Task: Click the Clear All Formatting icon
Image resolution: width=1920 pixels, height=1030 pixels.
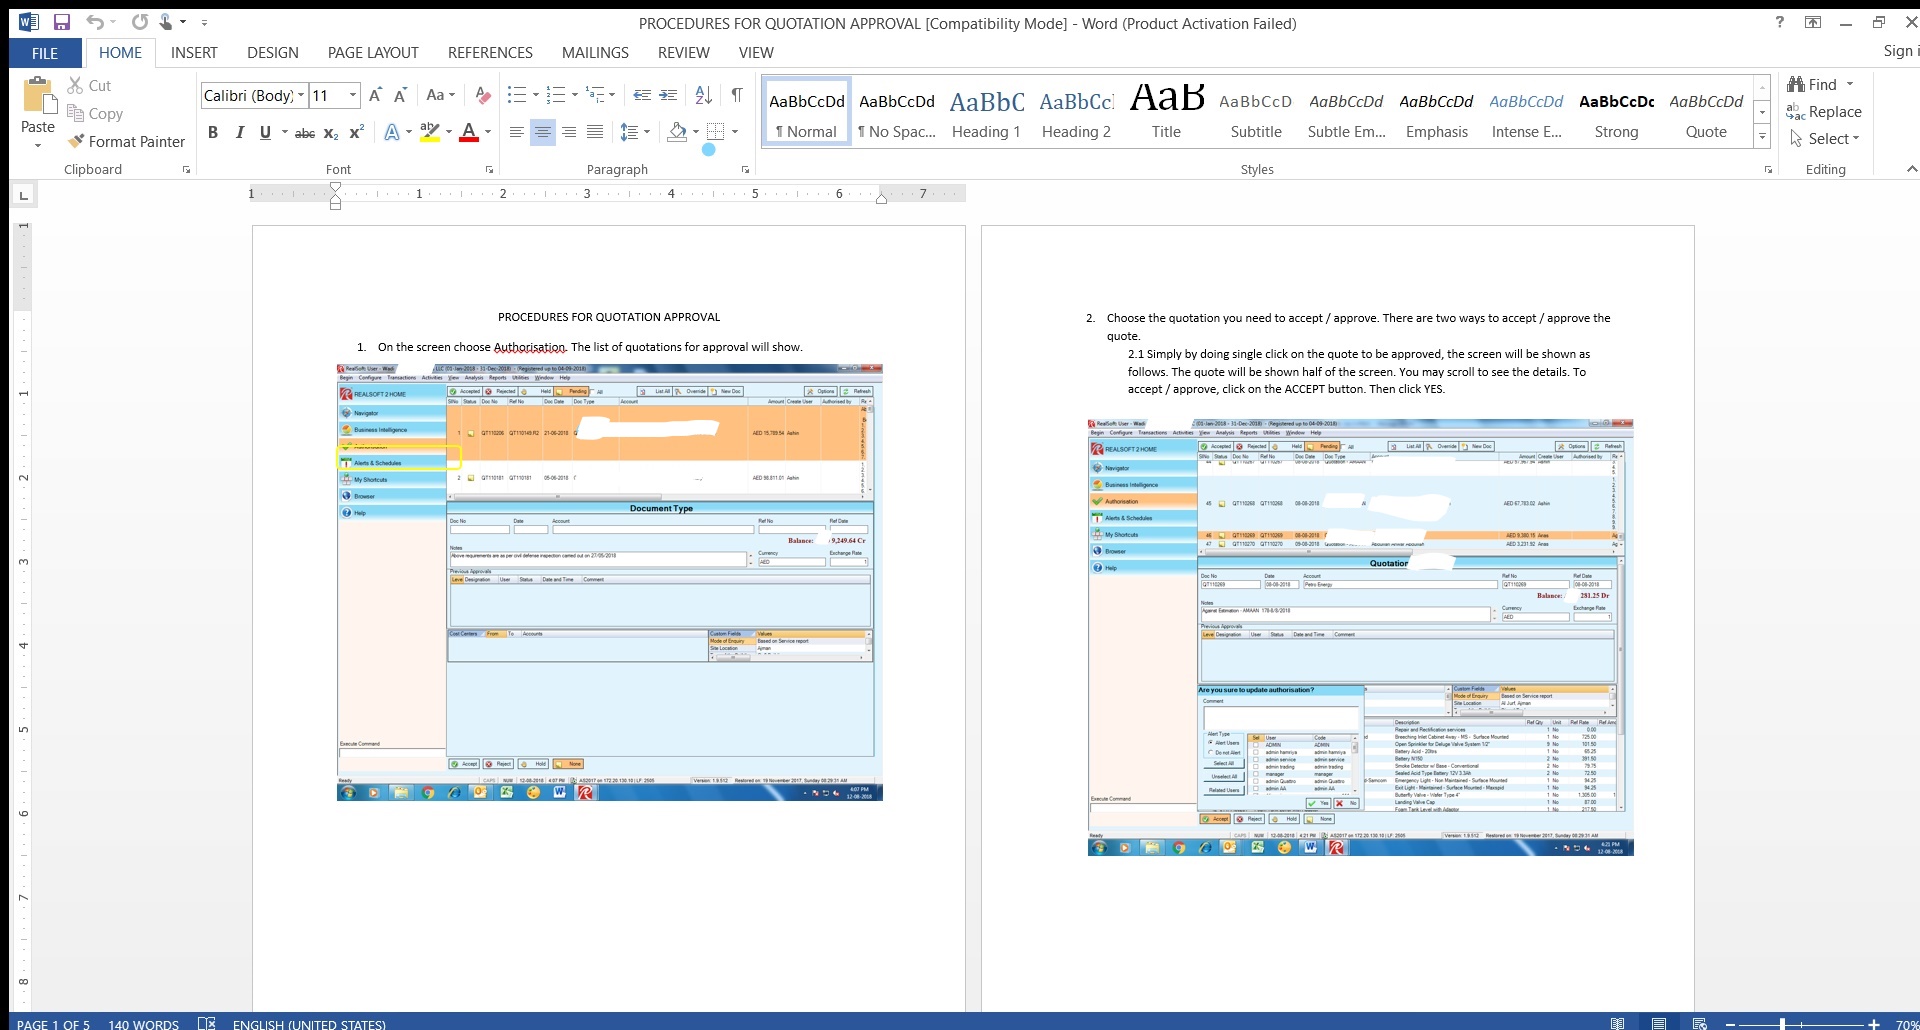Action: pyautogui.click(x=483, y=95)
